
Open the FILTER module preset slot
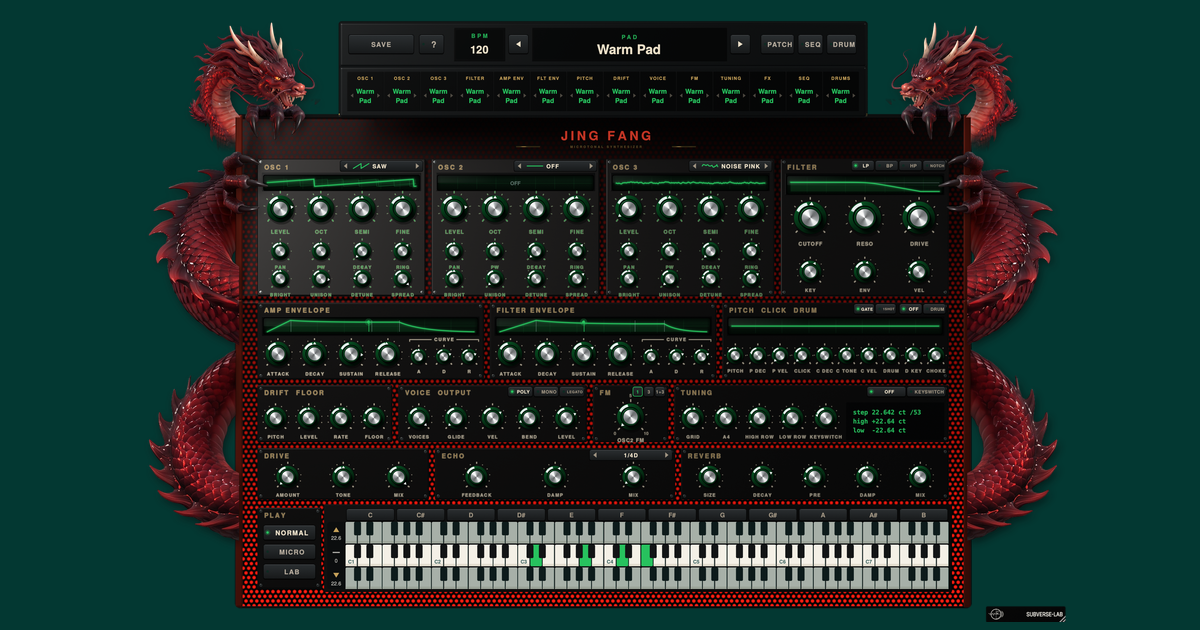click(475, 90)
